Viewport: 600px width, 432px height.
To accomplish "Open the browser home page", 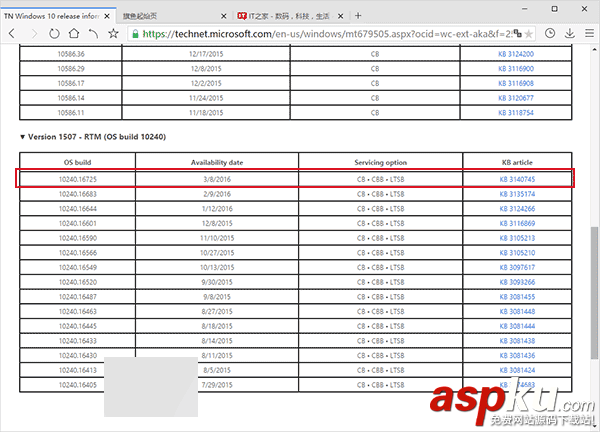I will pos(74,34).
